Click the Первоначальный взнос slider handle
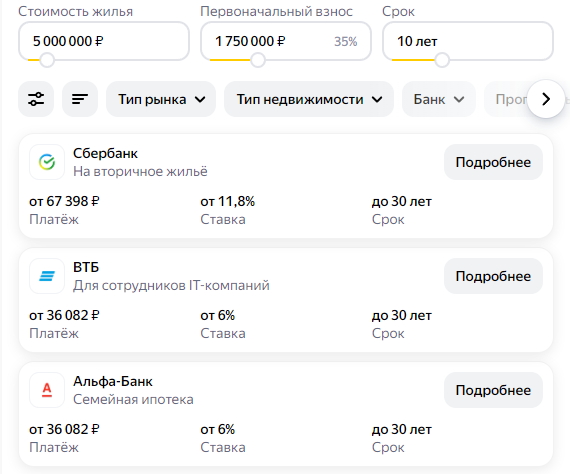 coord(258,60)
